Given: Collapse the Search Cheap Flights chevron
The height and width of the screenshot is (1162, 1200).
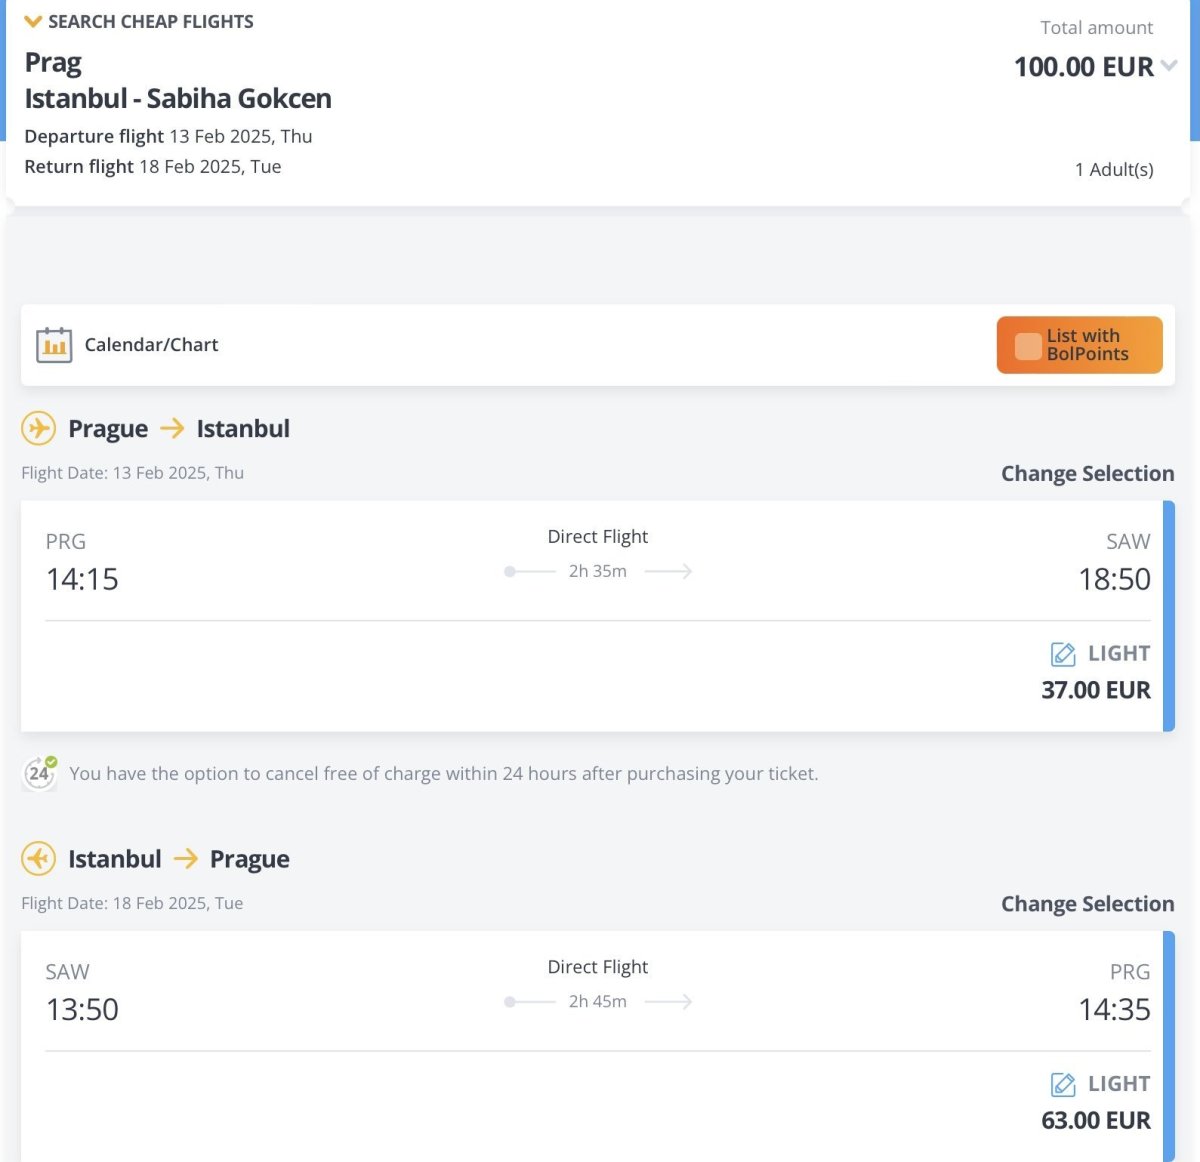Looking at the screenshot, I should coord(33,22).
